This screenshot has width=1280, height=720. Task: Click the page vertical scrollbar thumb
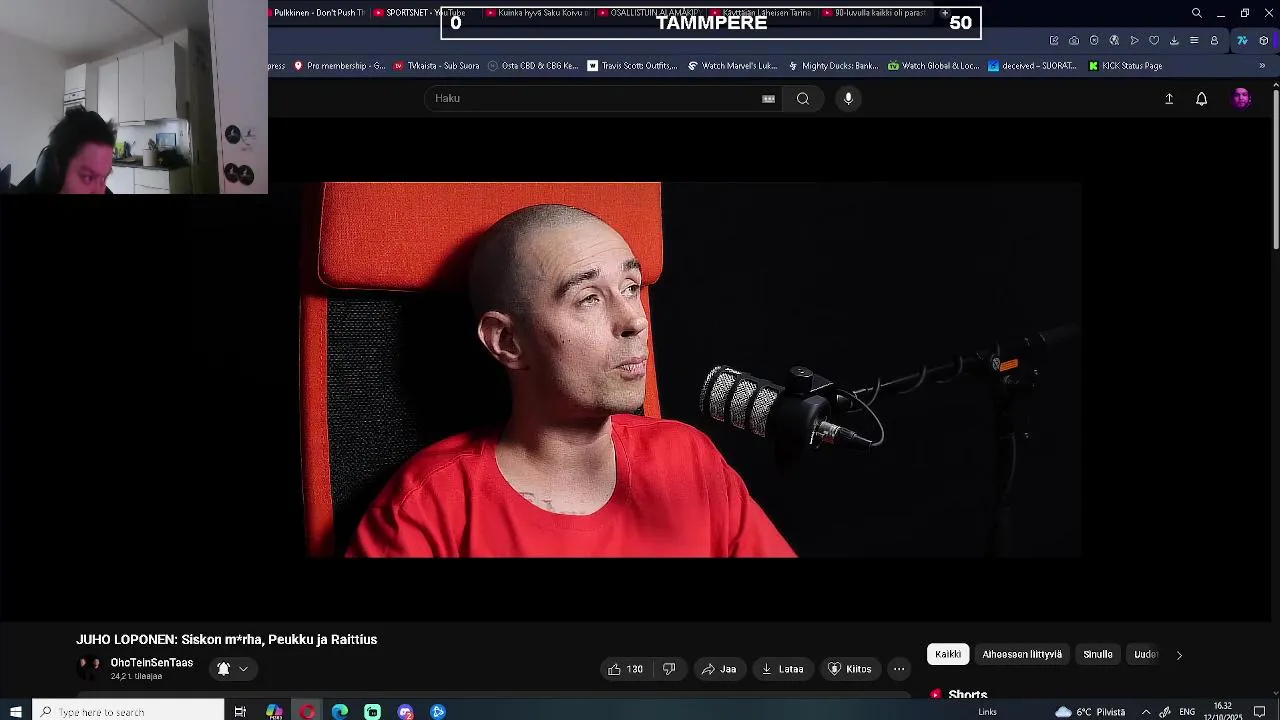tap(1274, 170)
